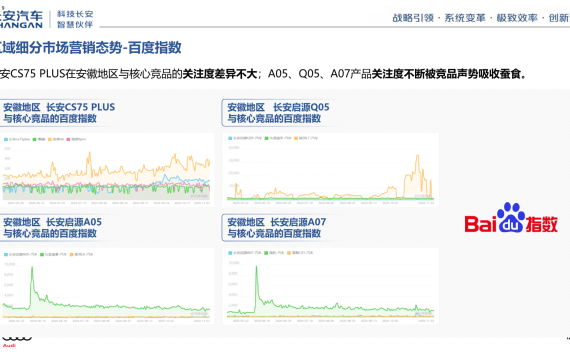This screenshot has width=570, height=360.
Task: Select the 长安启源Q05 chart title box
Action: coord(278,113)
